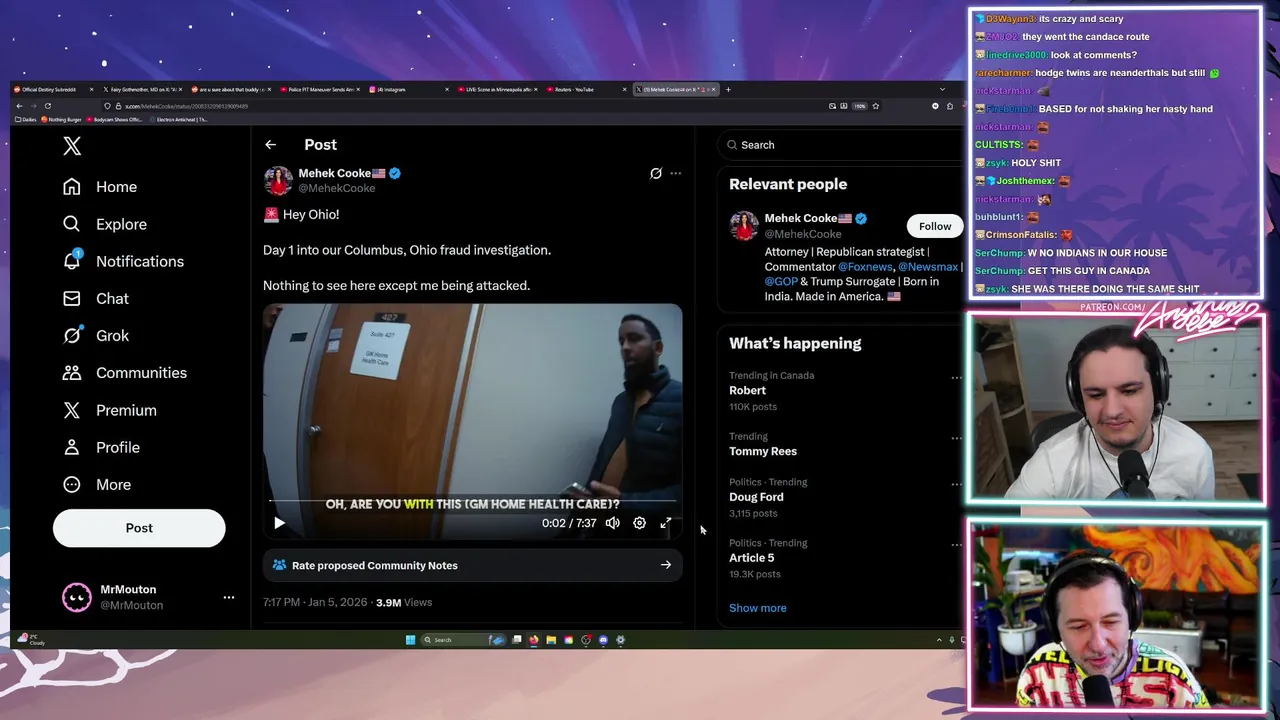Image resolution: width=1280 pixels, height=720 pixels.
Task: Play the post video
Action: click(279, 523)
